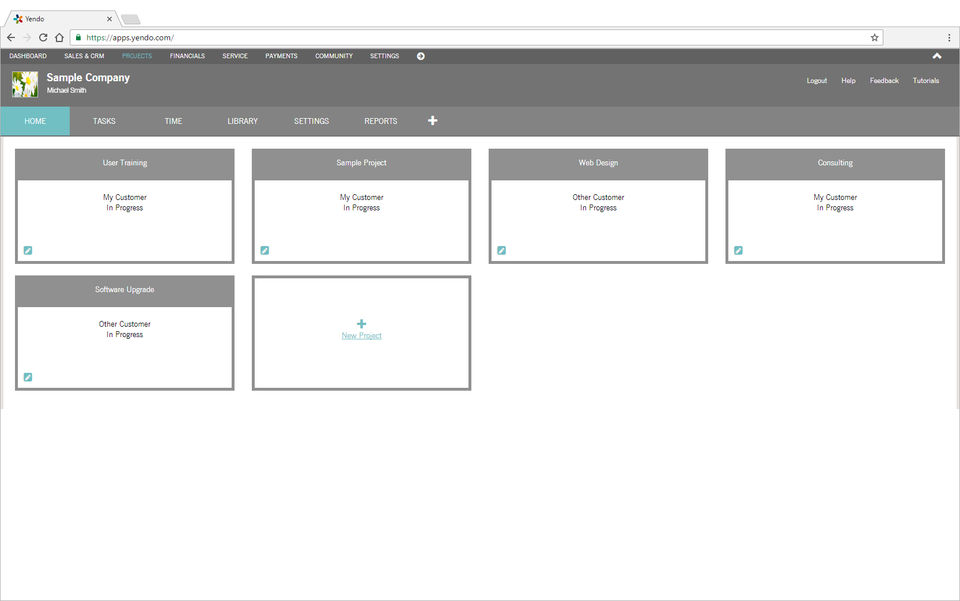Open the Help link
The height and width of the screenshot is (601, 960).
[848, 81]
